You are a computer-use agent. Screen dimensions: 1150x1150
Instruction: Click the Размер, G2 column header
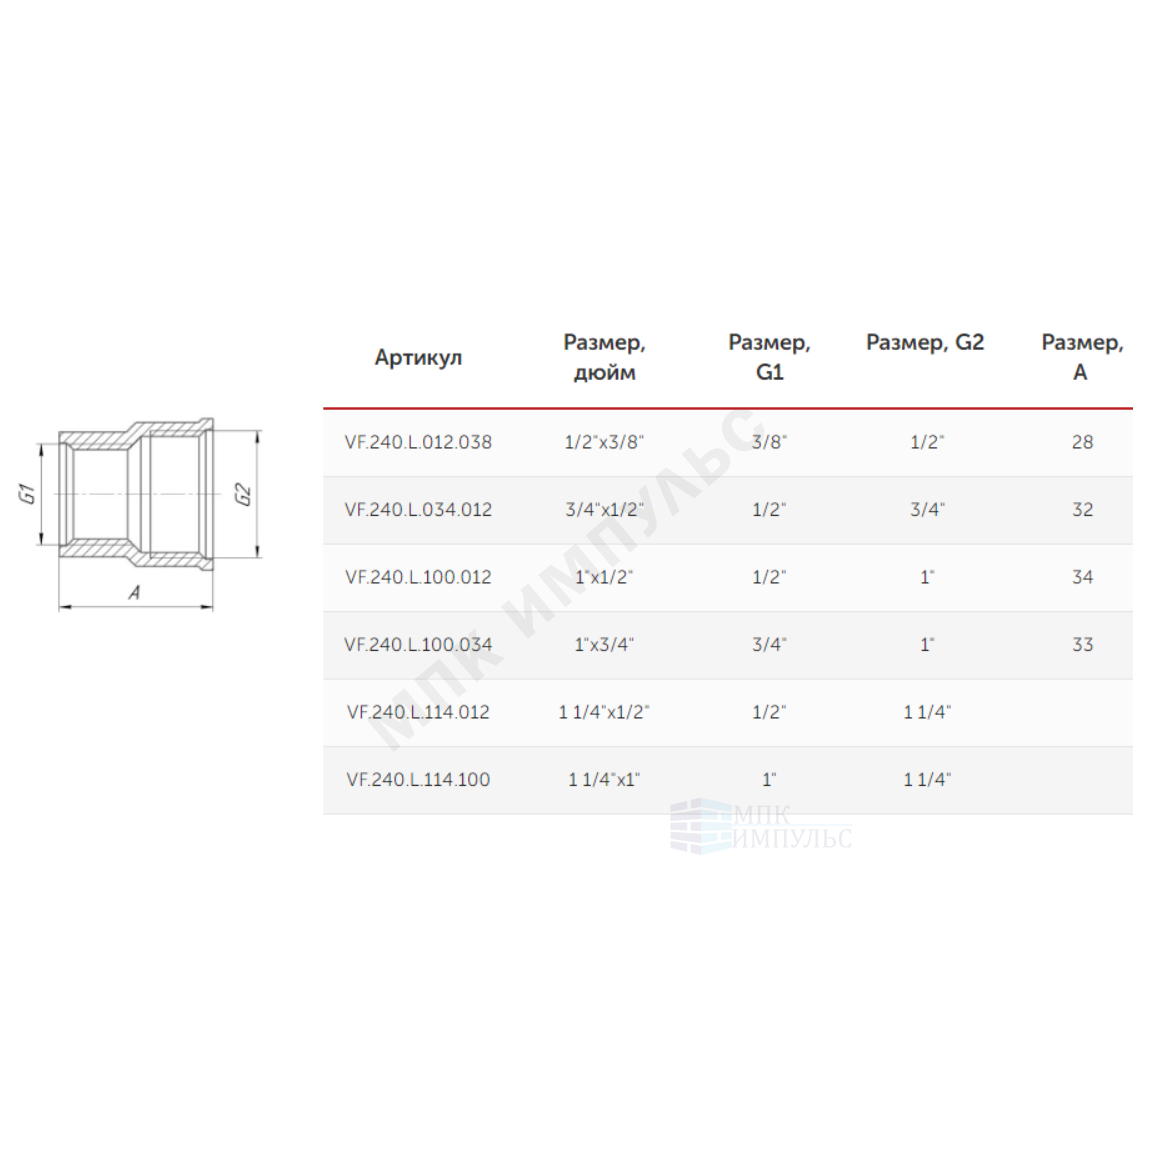point(925,343)
